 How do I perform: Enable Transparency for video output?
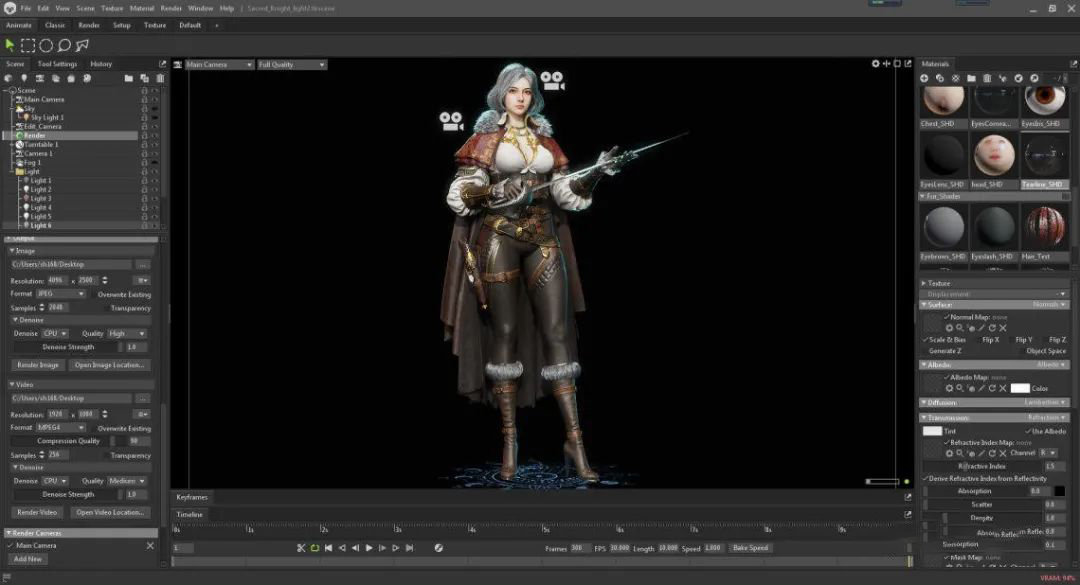coord(105,456)
